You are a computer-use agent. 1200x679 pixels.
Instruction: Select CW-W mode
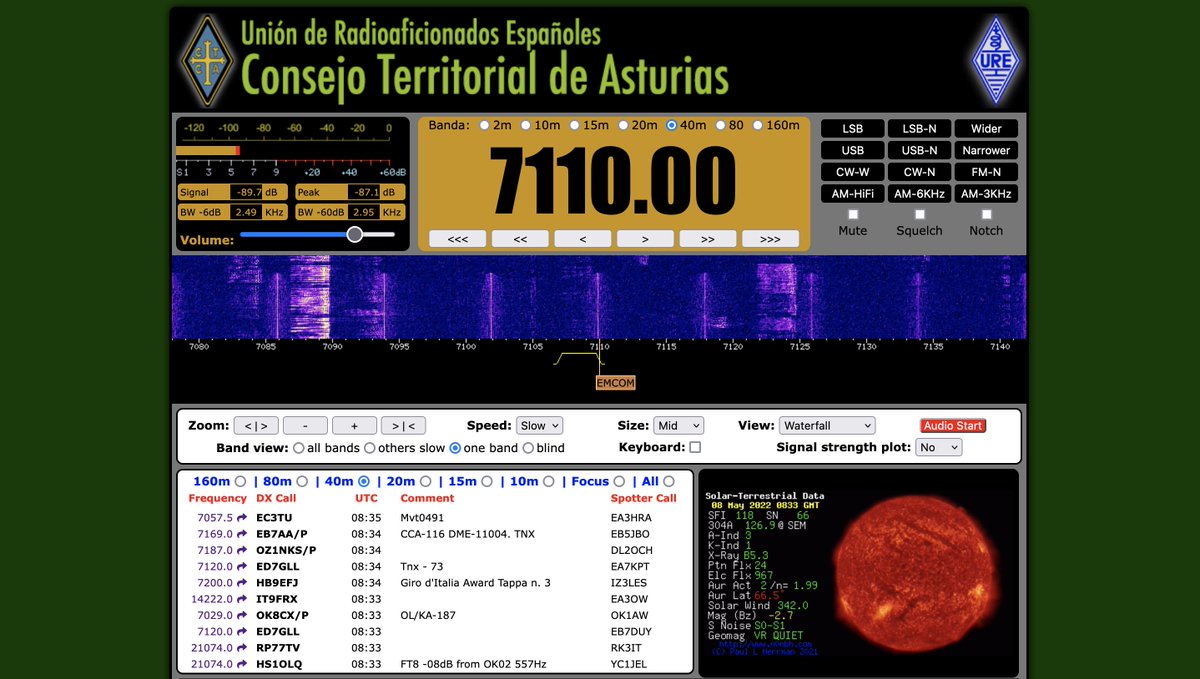click(x=853, y=172)
